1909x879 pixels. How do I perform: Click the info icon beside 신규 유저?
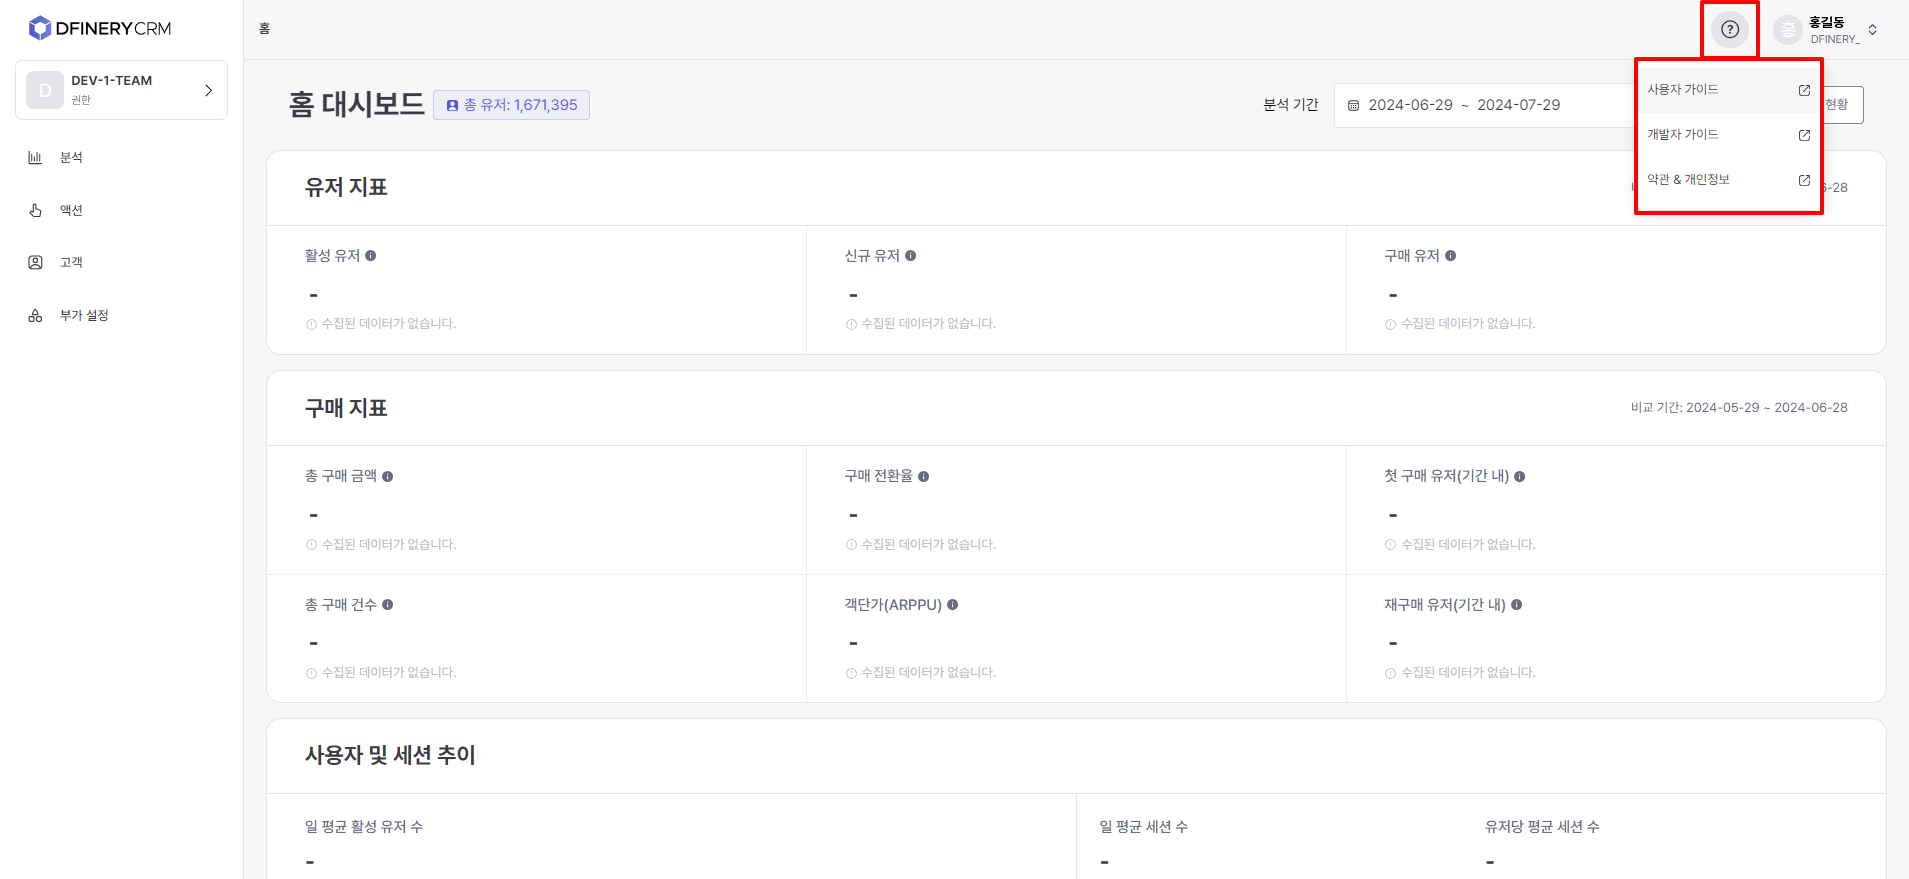click(x=911, y=256)
